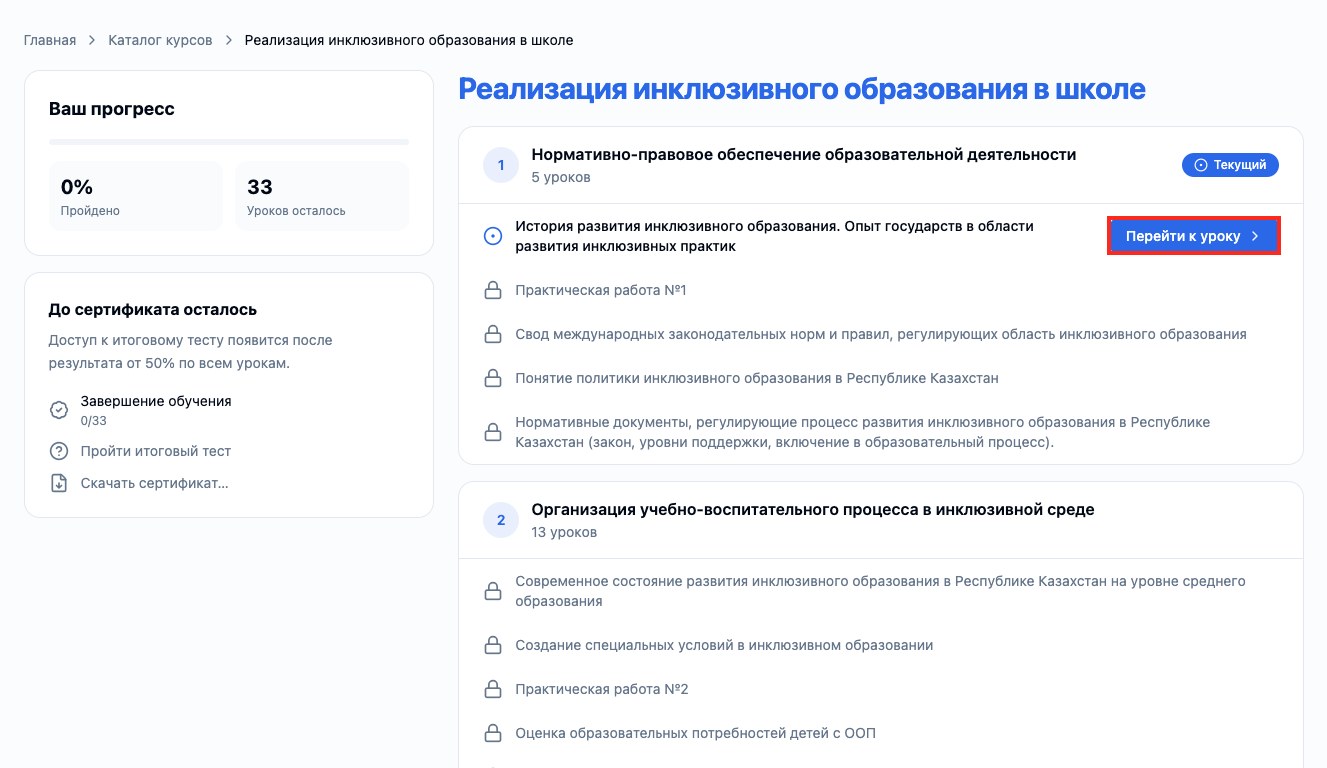Click checkmark badge icon beside Завершение обучения
Screen dimensions: 1327x768
coord(59,410)
